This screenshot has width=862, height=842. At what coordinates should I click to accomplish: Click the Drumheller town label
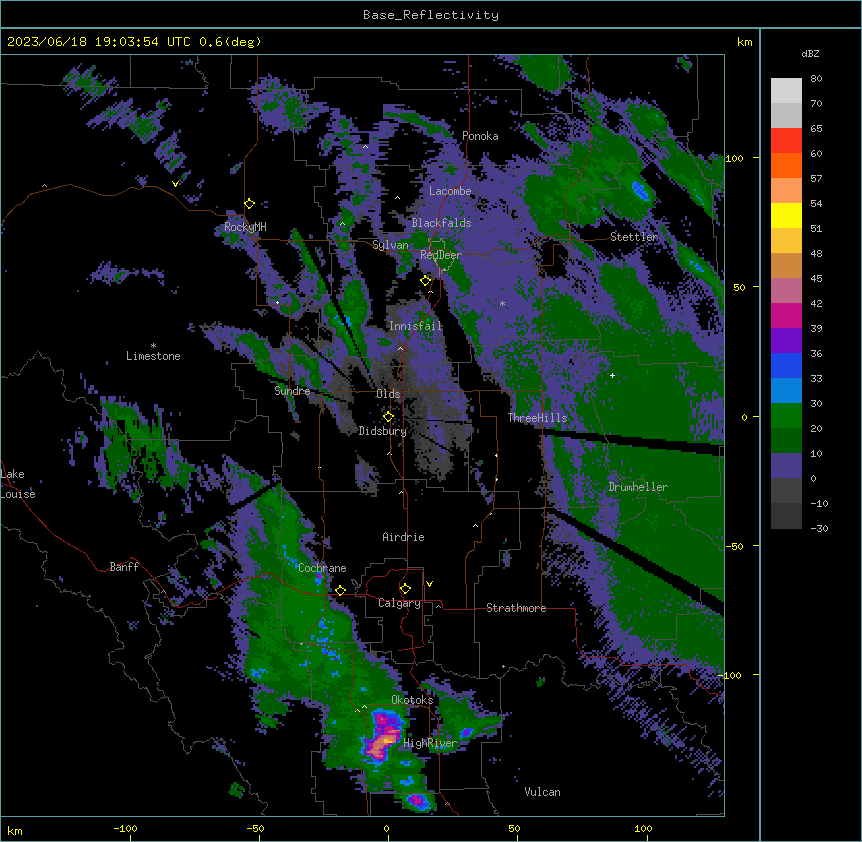(x=638, y=487)
